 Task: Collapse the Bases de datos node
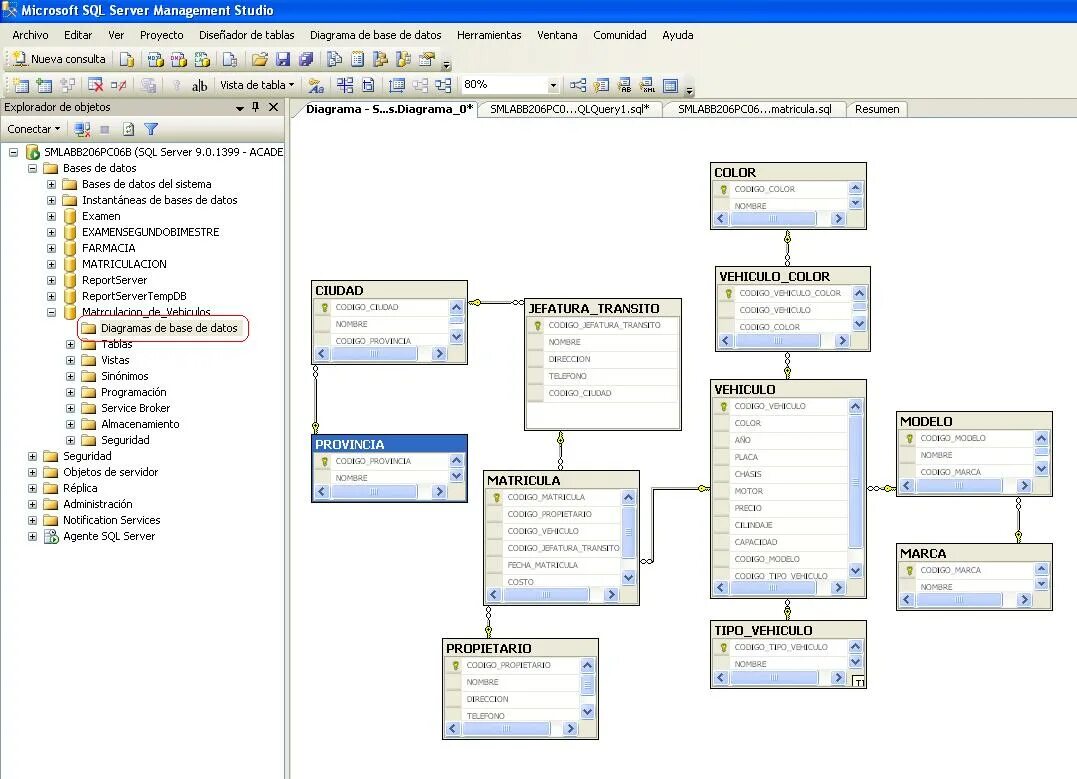coord(32,168)
